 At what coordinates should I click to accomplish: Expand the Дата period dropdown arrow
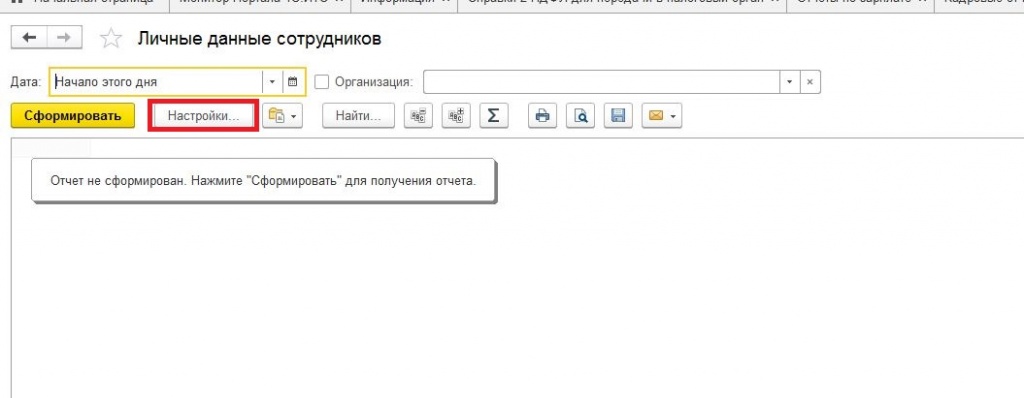tap(273, 82)
